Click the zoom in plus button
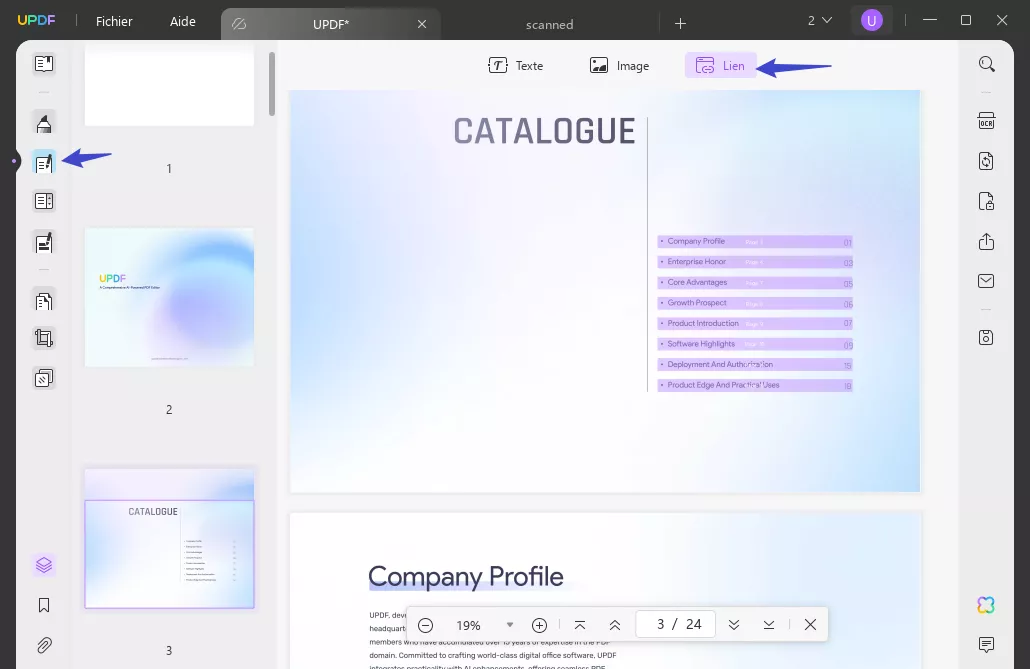Image resolution: width=1030 pixels, height=669 pixels. (539, 625)
